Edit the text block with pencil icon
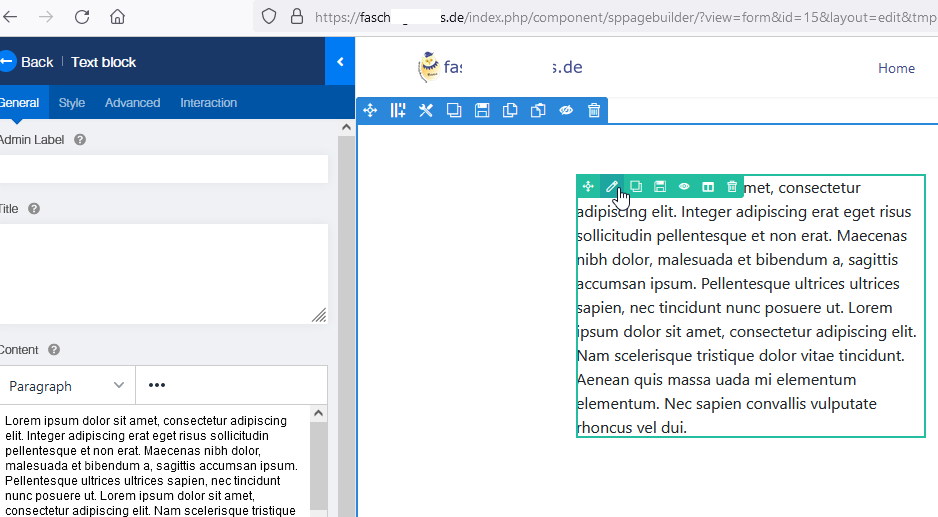The width and height of the screenshot is (938, 517). point(612,187)
